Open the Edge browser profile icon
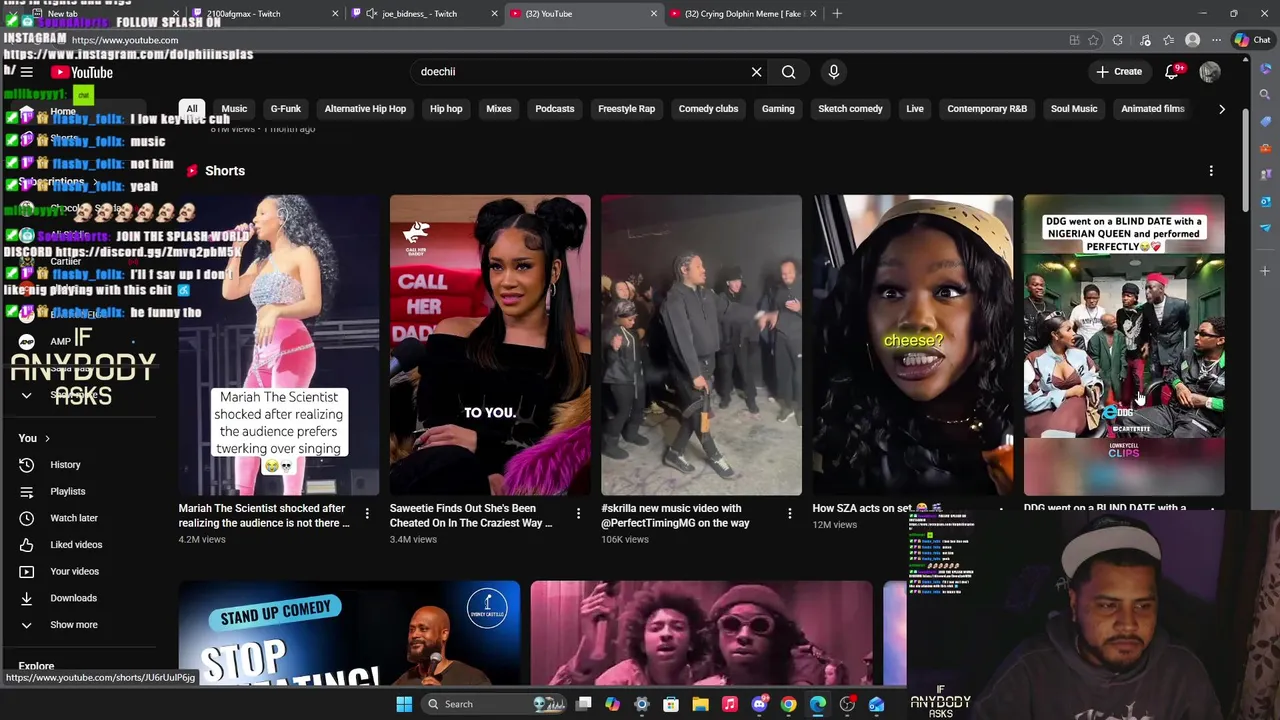This screenshot has width=1280, height=720. click(1192, 40)
